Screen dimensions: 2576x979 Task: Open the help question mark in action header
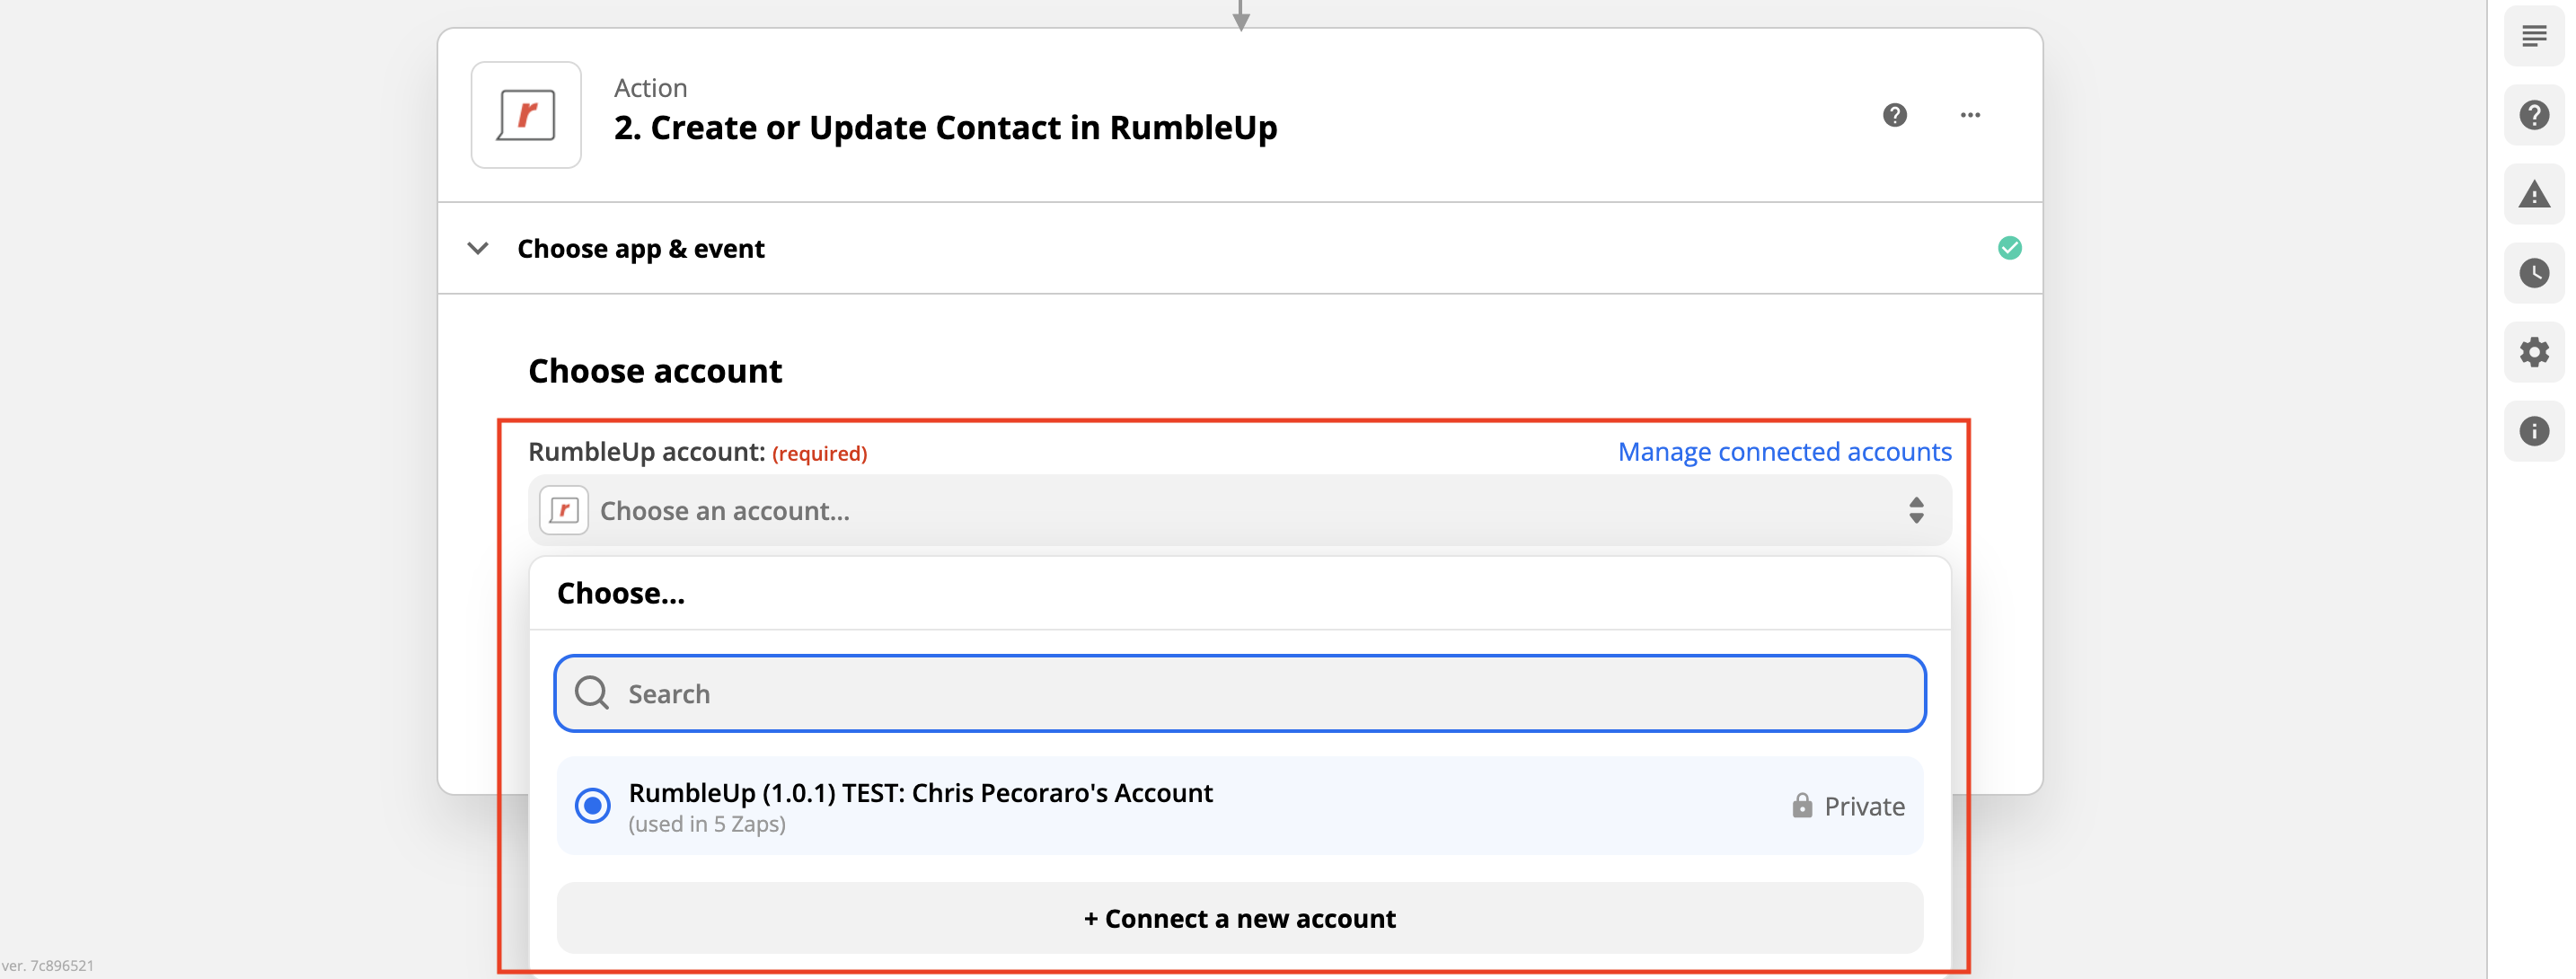1894,115
